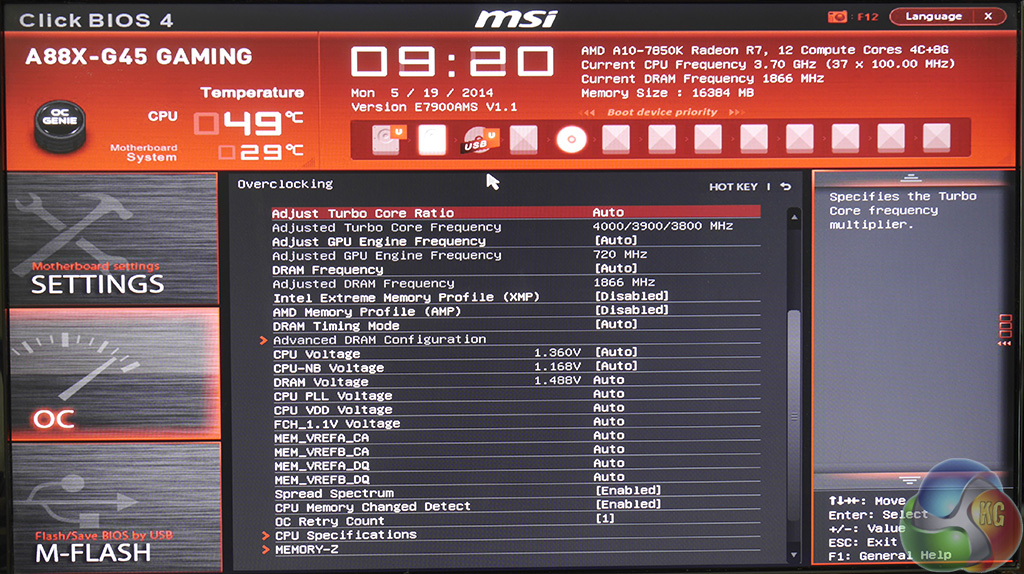This screenshot has height=574, width=1024.
Task: Select the optical disc boot device icon
Action: click(x=571, y=140)
